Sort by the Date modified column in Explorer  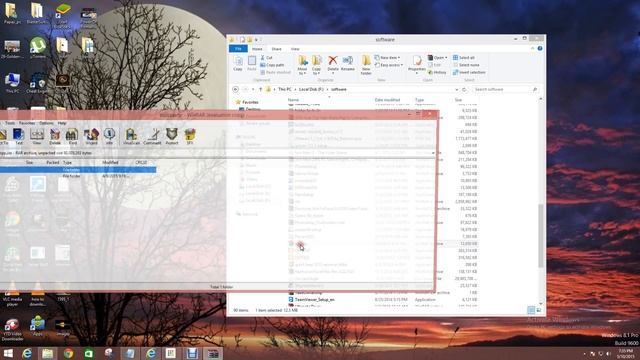387,100
